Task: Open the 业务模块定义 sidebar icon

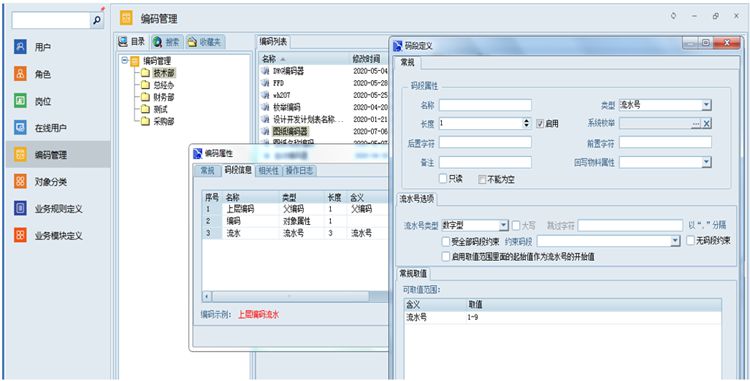Action: click(x=20, y=235)
